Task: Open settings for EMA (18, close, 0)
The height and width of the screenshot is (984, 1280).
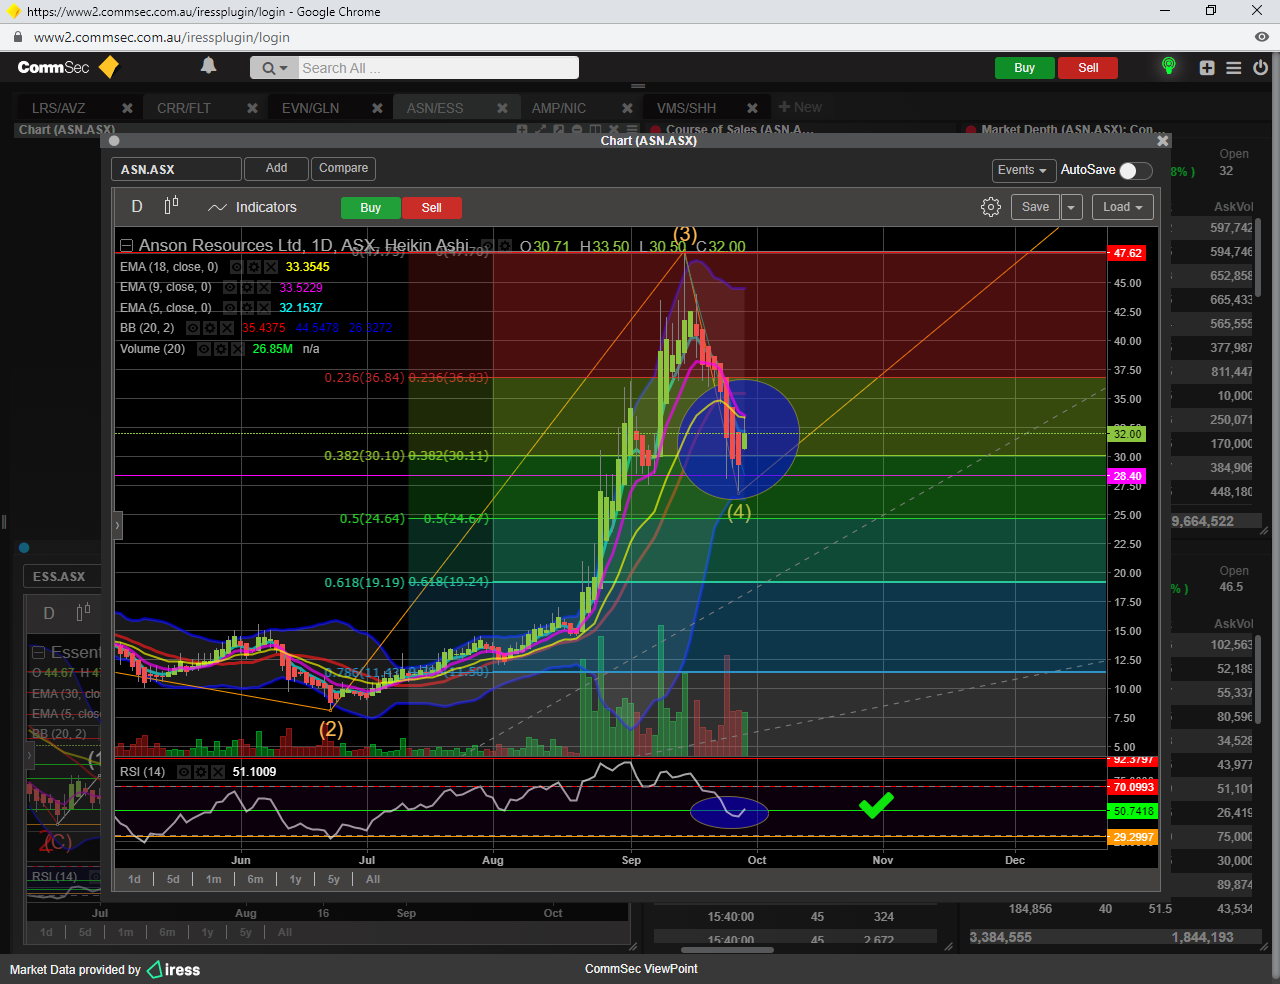Action: pos(253,267)
